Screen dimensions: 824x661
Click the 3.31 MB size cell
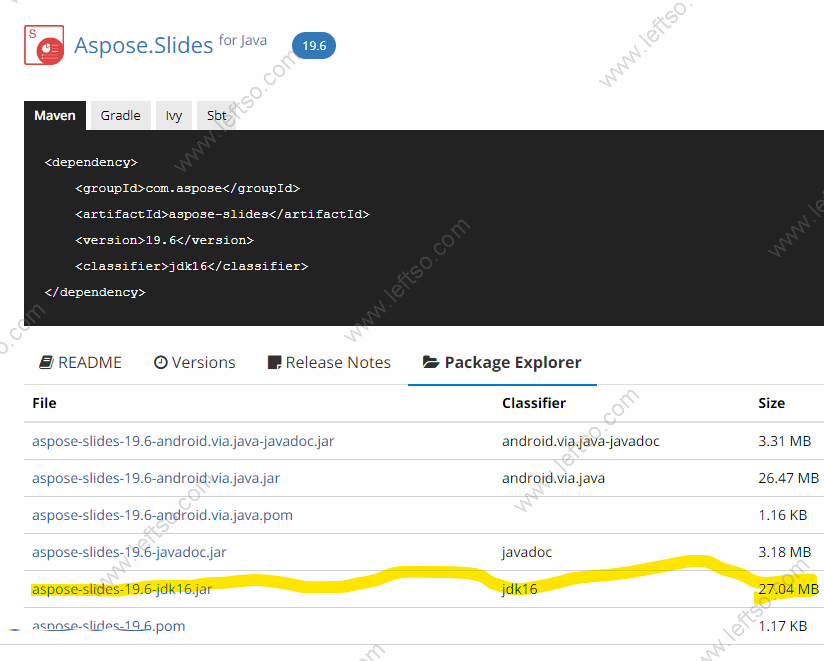point(785,441)
